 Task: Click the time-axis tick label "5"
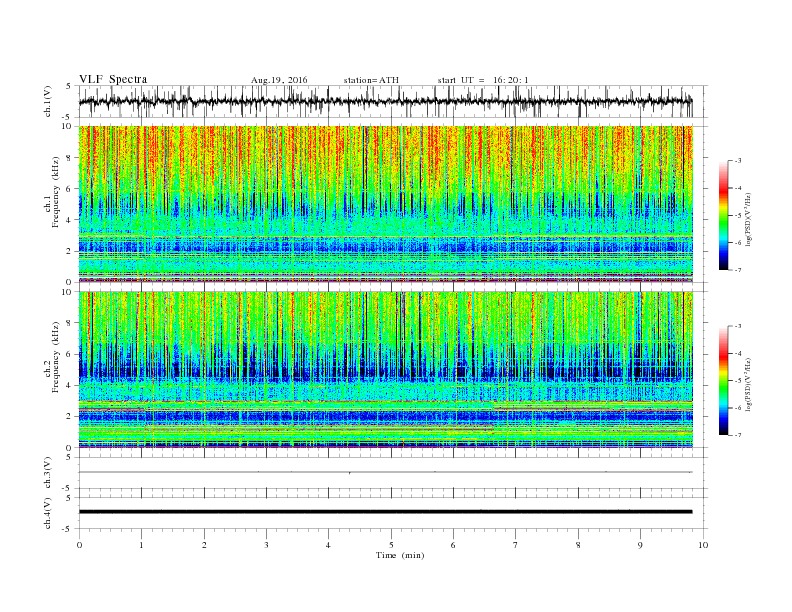391,545
